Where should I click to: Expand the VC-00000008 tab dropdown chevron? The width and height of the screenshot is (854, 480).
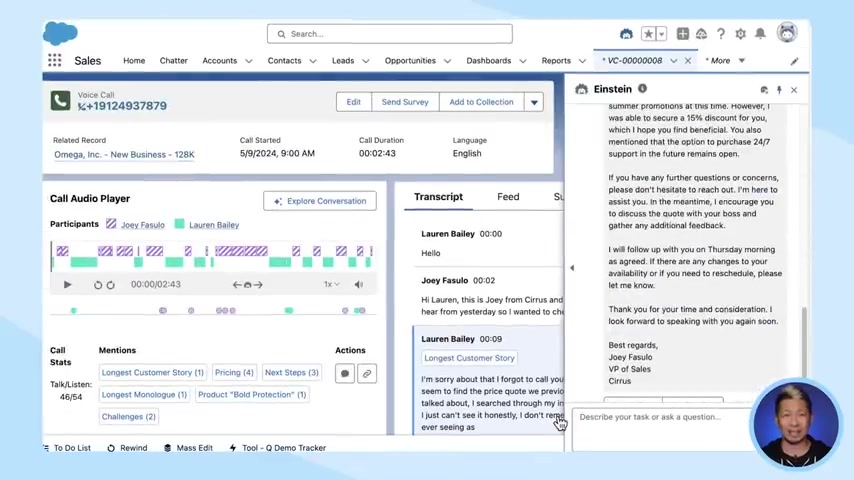(x=674, y=61)
